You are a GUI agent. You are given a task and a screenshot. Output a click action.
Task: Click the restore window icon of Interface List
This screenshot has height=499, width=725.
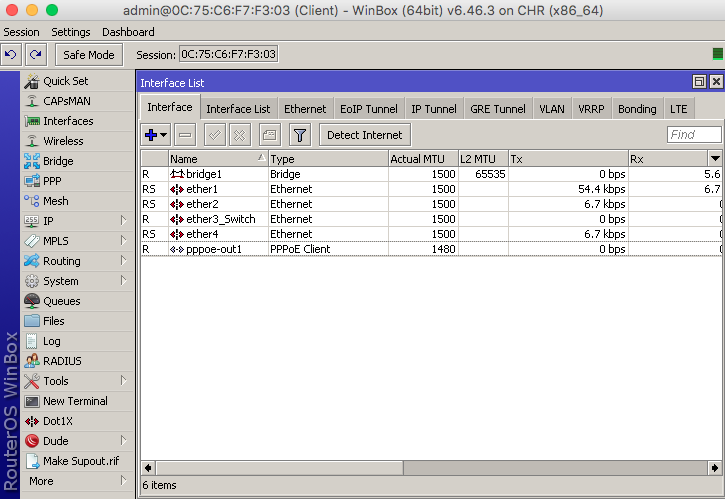[x=699, y=82]
